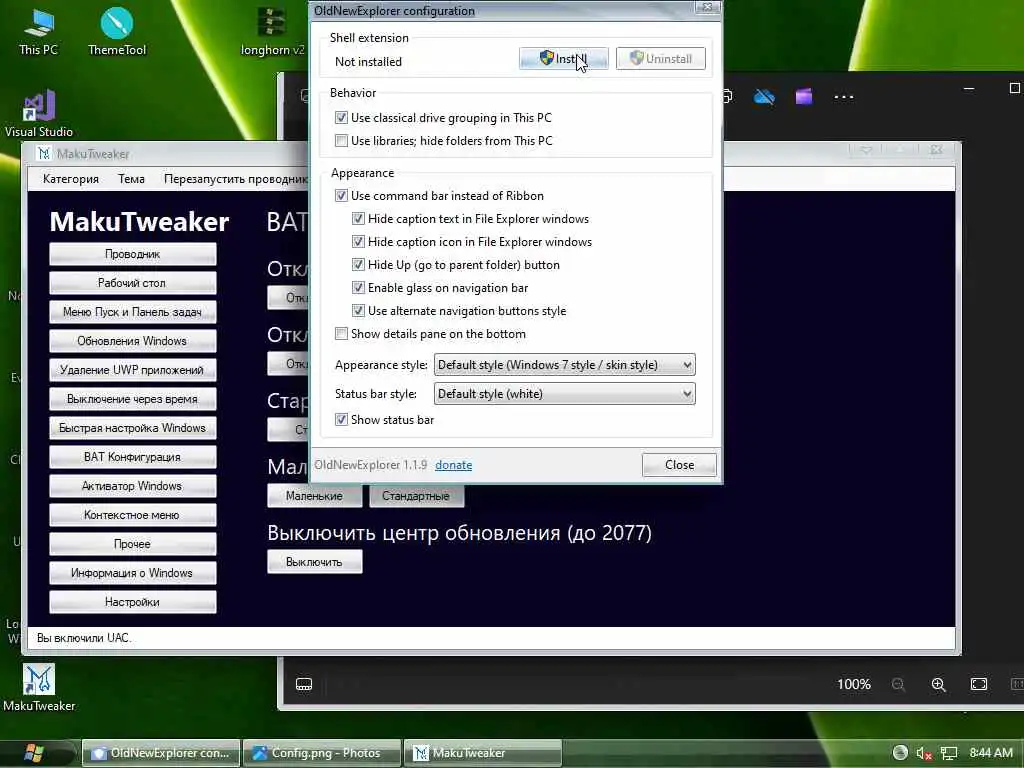Open the Status bar style dropdown
The width and height of the screenshot is (1024, 768).
point(564,393)
